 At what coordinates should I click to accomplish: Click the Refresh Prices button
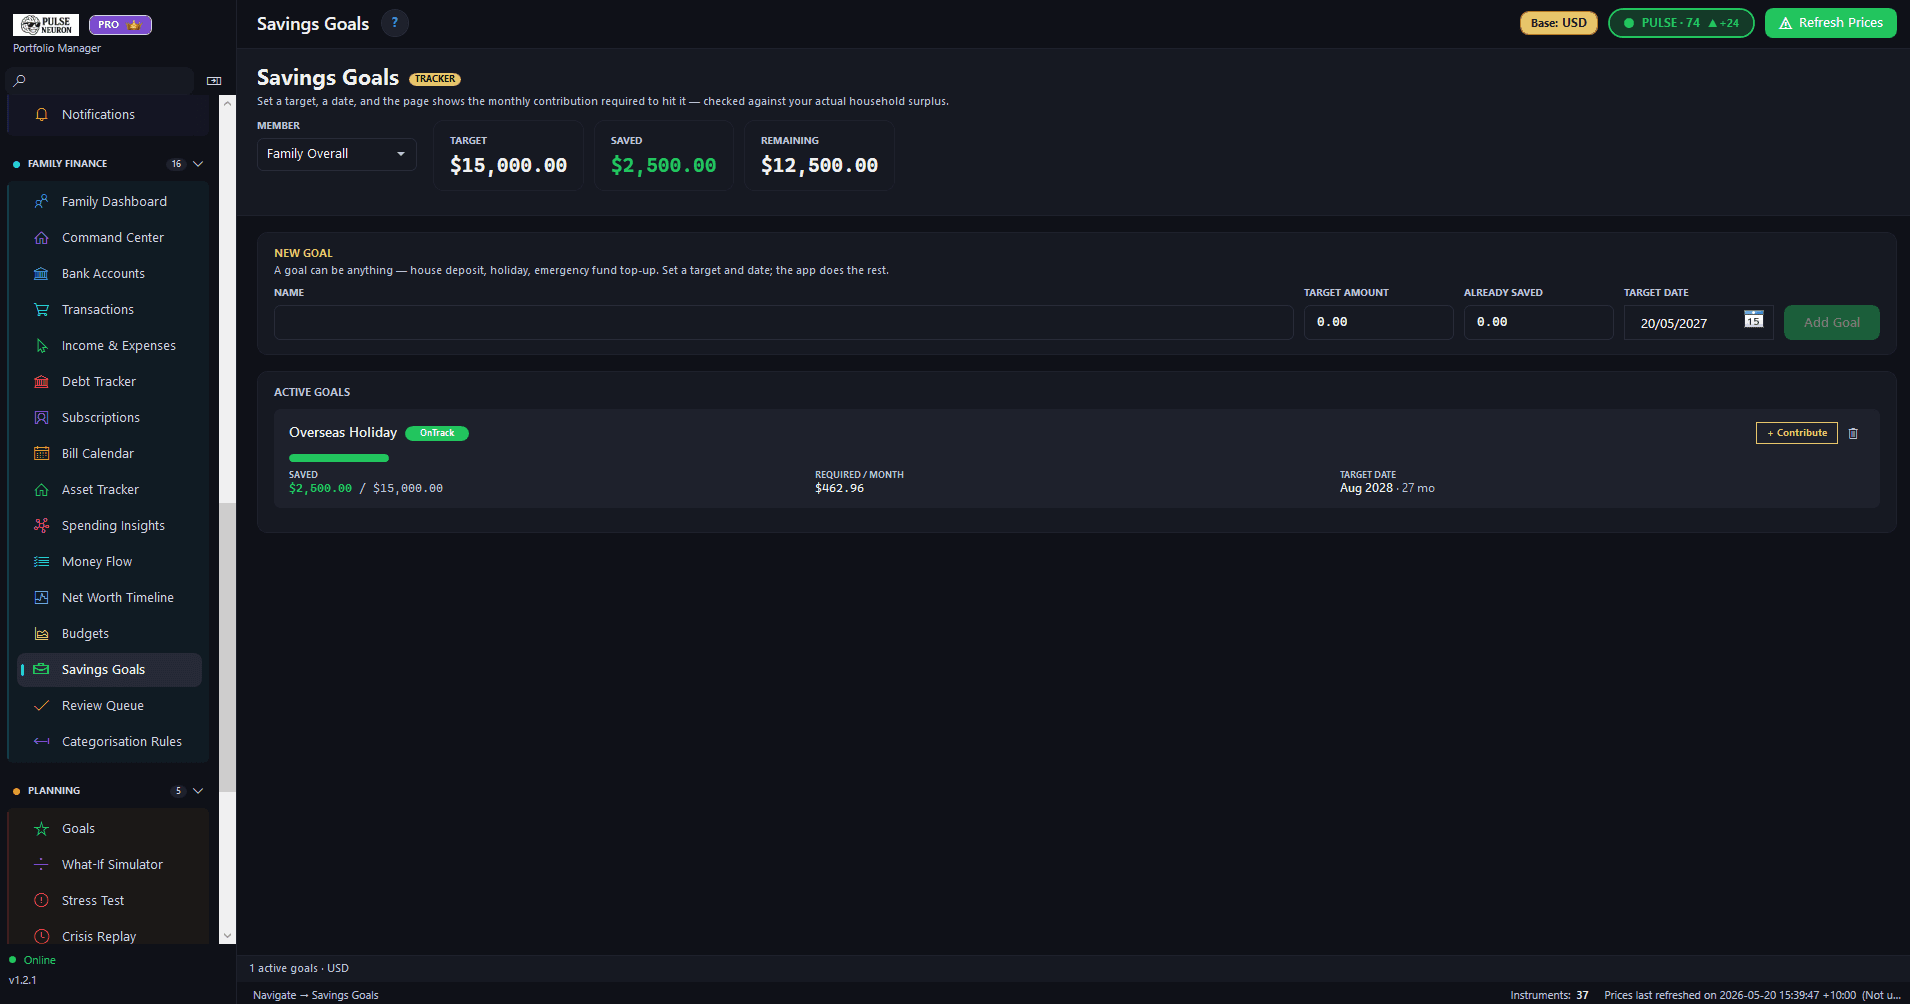(x=1830, y=23)
